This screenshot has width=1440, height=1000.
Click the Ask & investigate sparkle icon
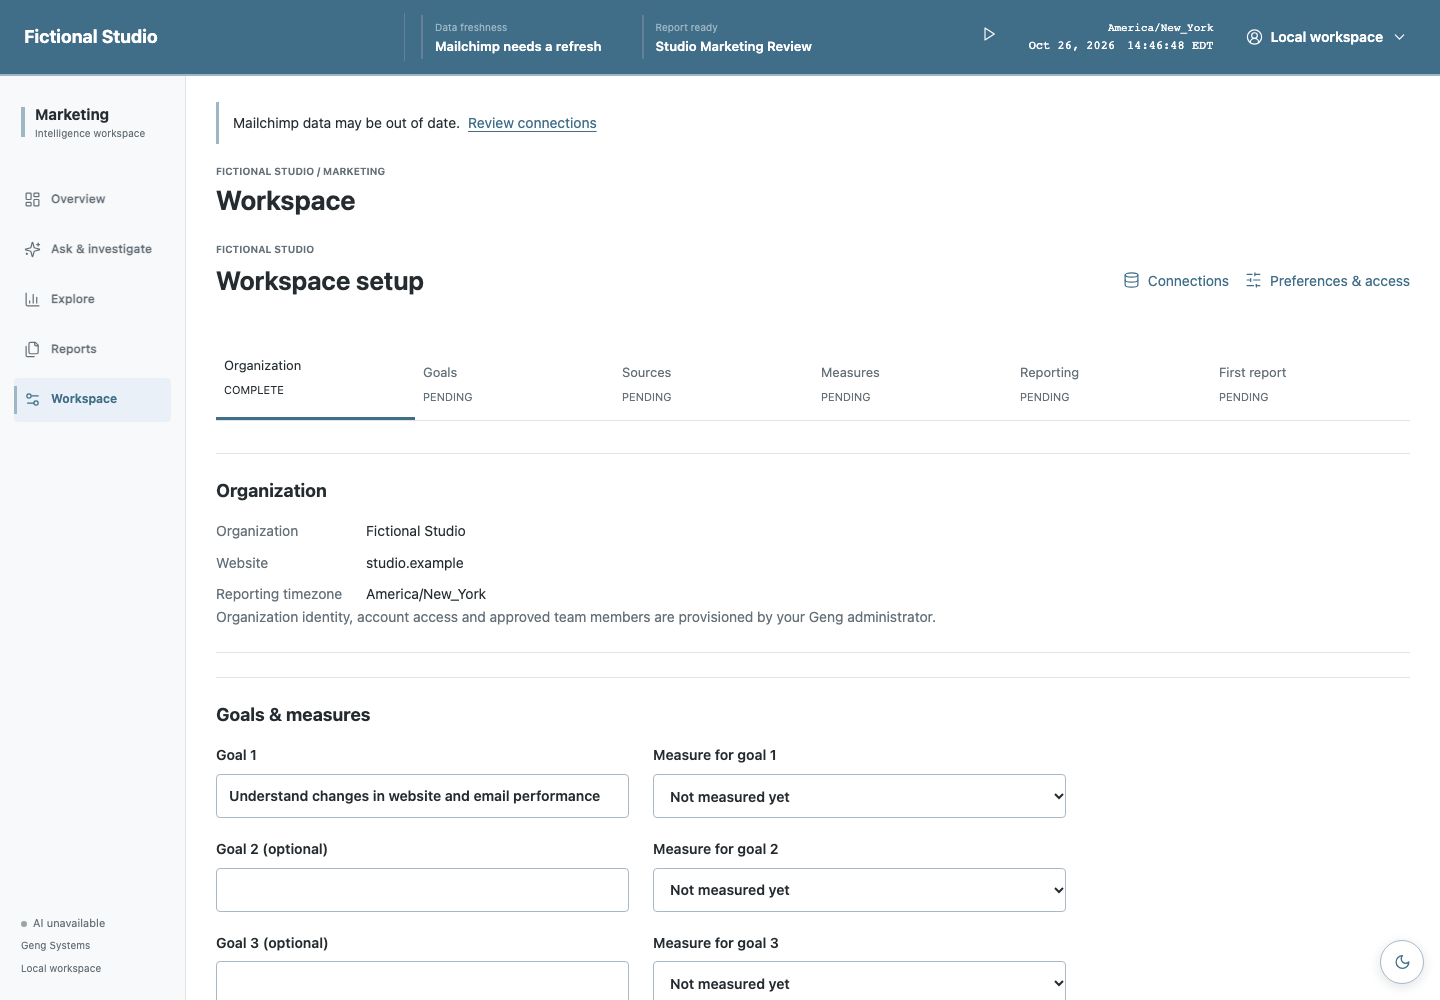tap(32, 249)
